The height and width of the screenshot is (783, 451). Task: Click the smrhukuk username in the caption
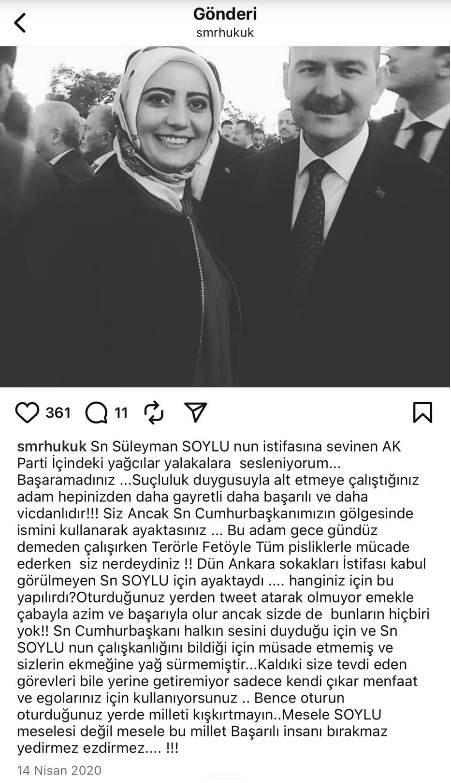(x=52, y=446)
